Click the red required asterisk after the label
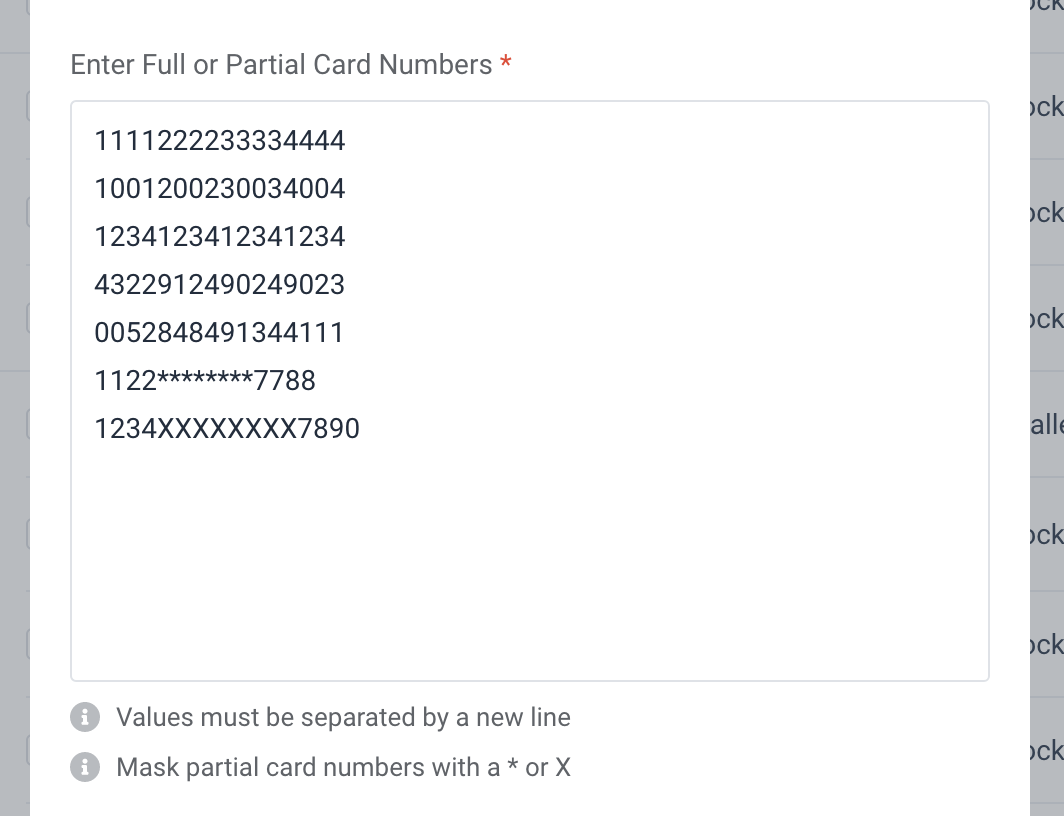Screen dimensions: 1064x816 [x=506, y=63]
